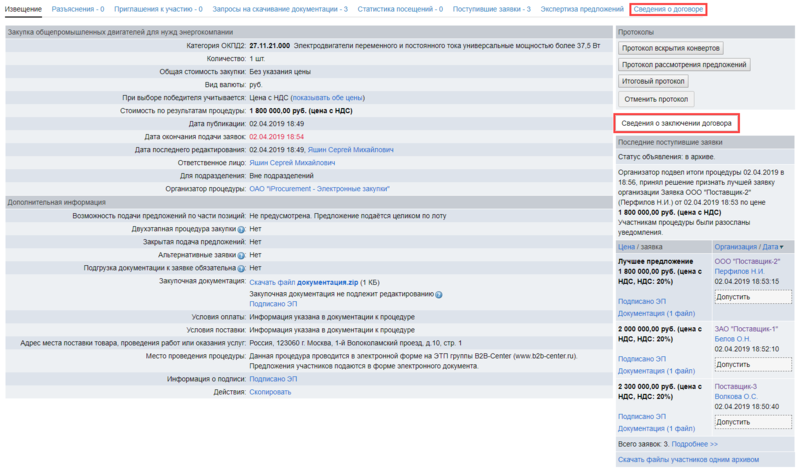Click help icon by Подгрузка документации к заявке
The width and height of the screenshot is (800, 473).
[241, 268]
